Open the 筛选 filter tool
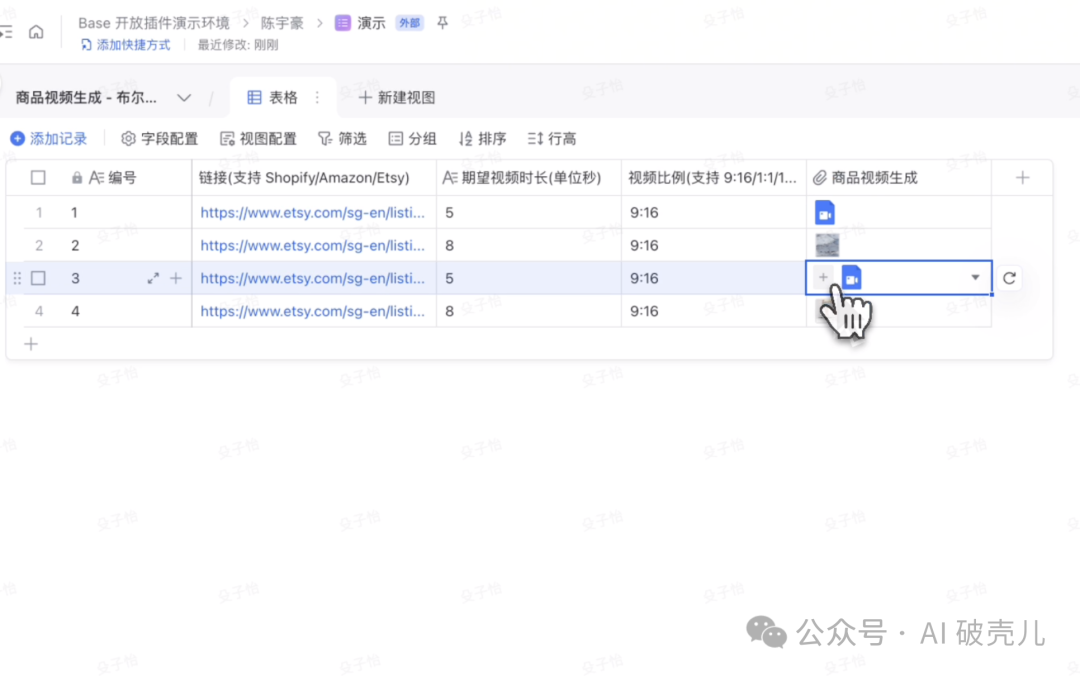The height and width of the screenshot is (676, 1080). pyautogui.click(x=342, y=139)
